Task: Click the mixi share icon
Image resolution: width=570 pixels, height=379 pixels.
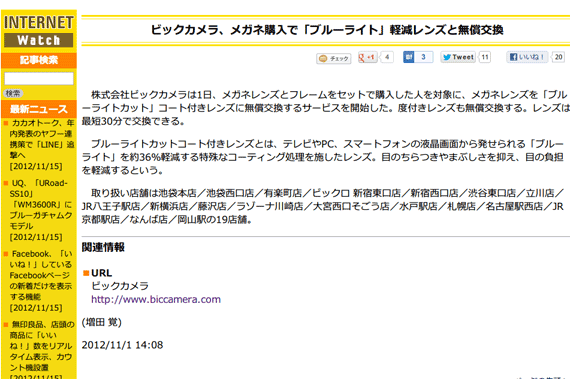Action: tap(409, 57)
